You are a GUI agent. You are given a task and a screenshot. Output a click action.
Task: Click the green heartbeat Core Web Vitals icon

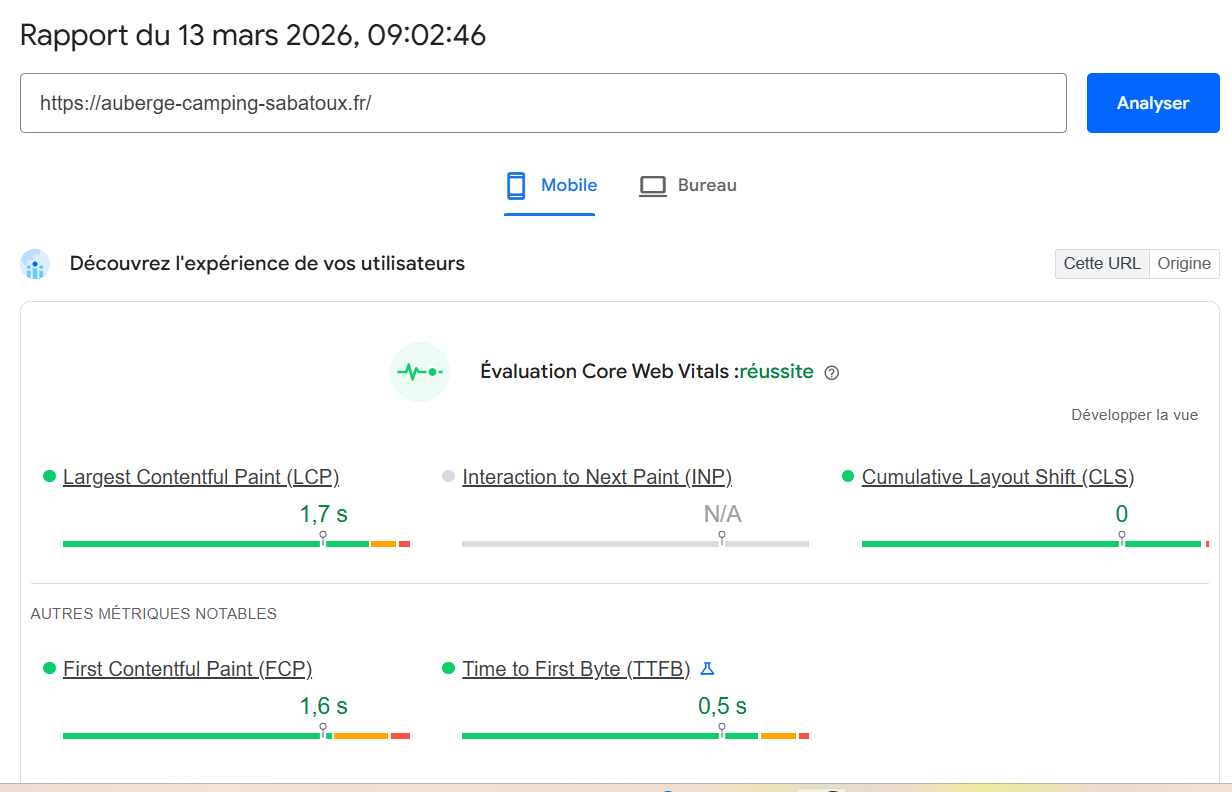[420, 371]
